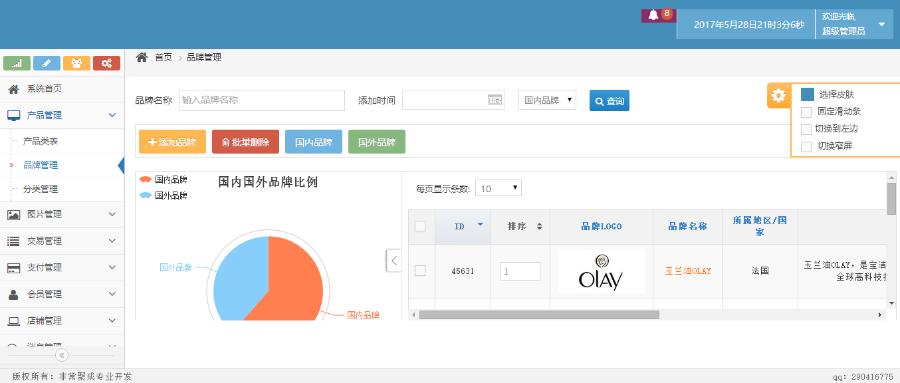This screenshot has width=900, height=383.
Task: Click the 所属地区/国家 column header
Action: 760,226
